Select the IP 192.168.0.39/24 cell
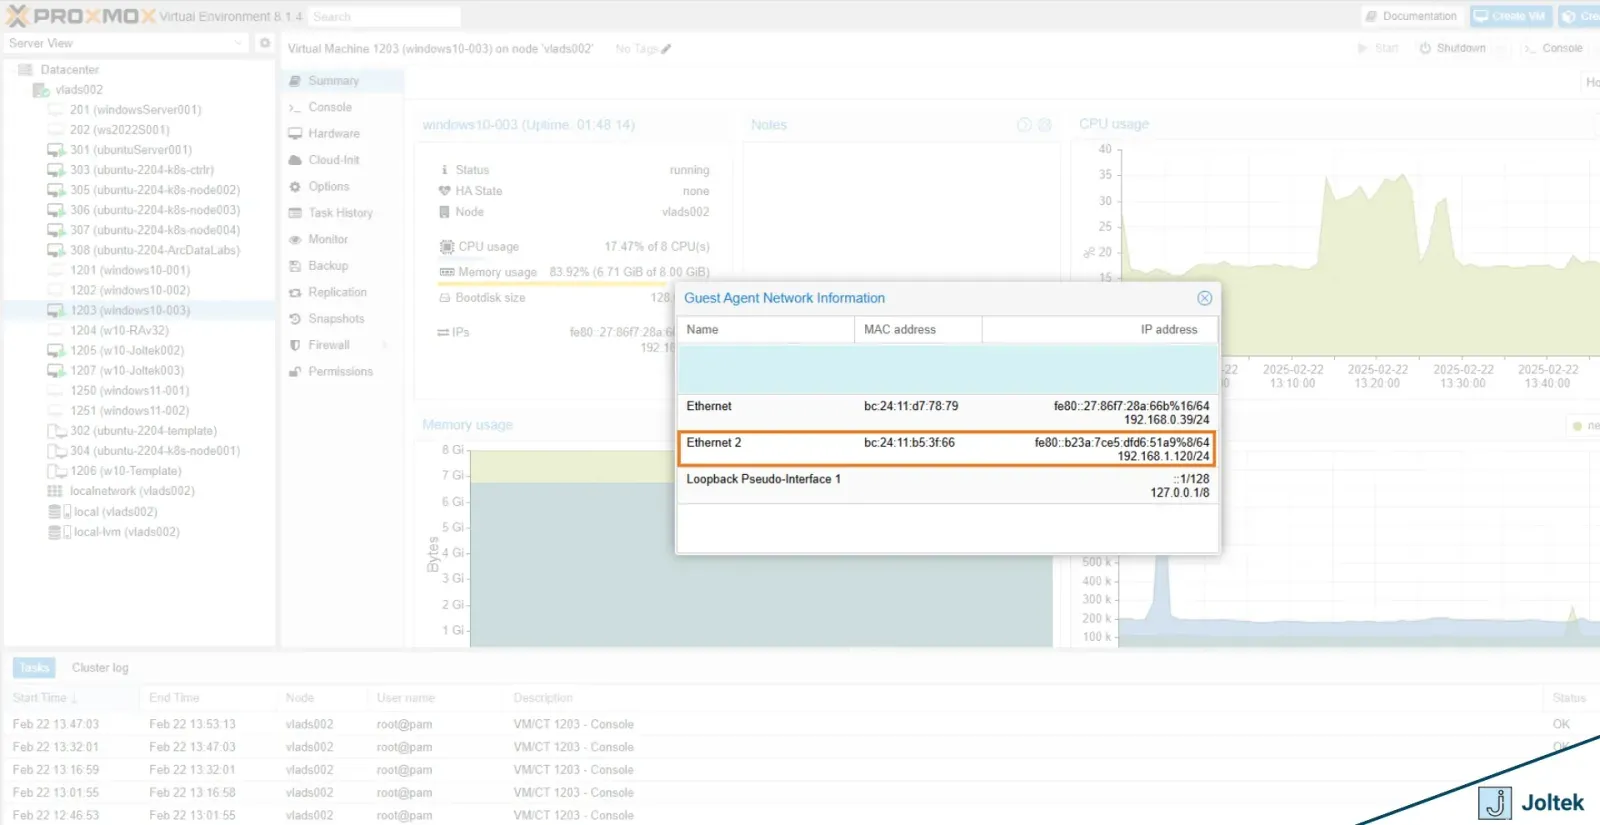 pos(1166,420)
